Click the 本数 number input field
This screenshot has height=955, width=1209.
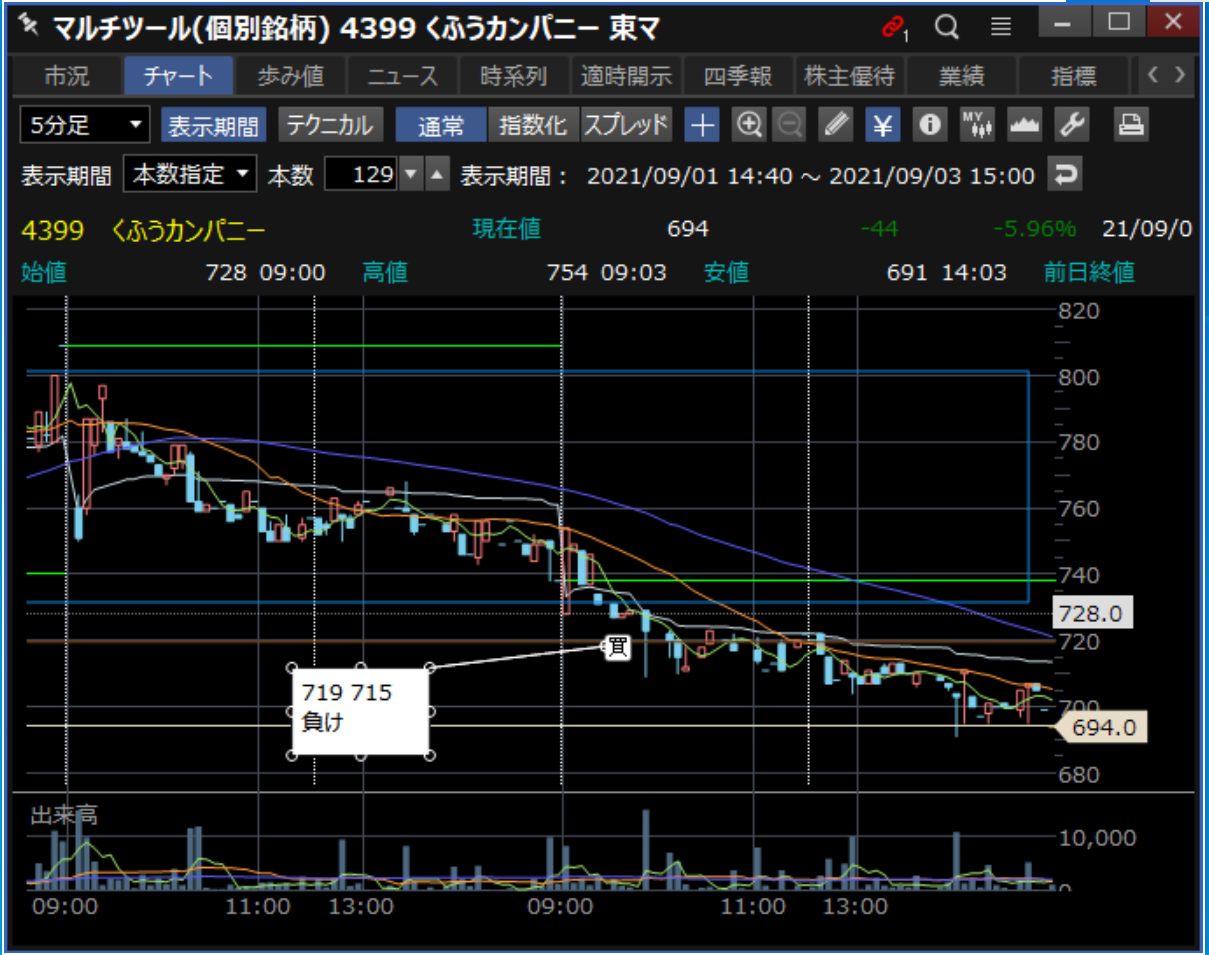pos(362,176)
